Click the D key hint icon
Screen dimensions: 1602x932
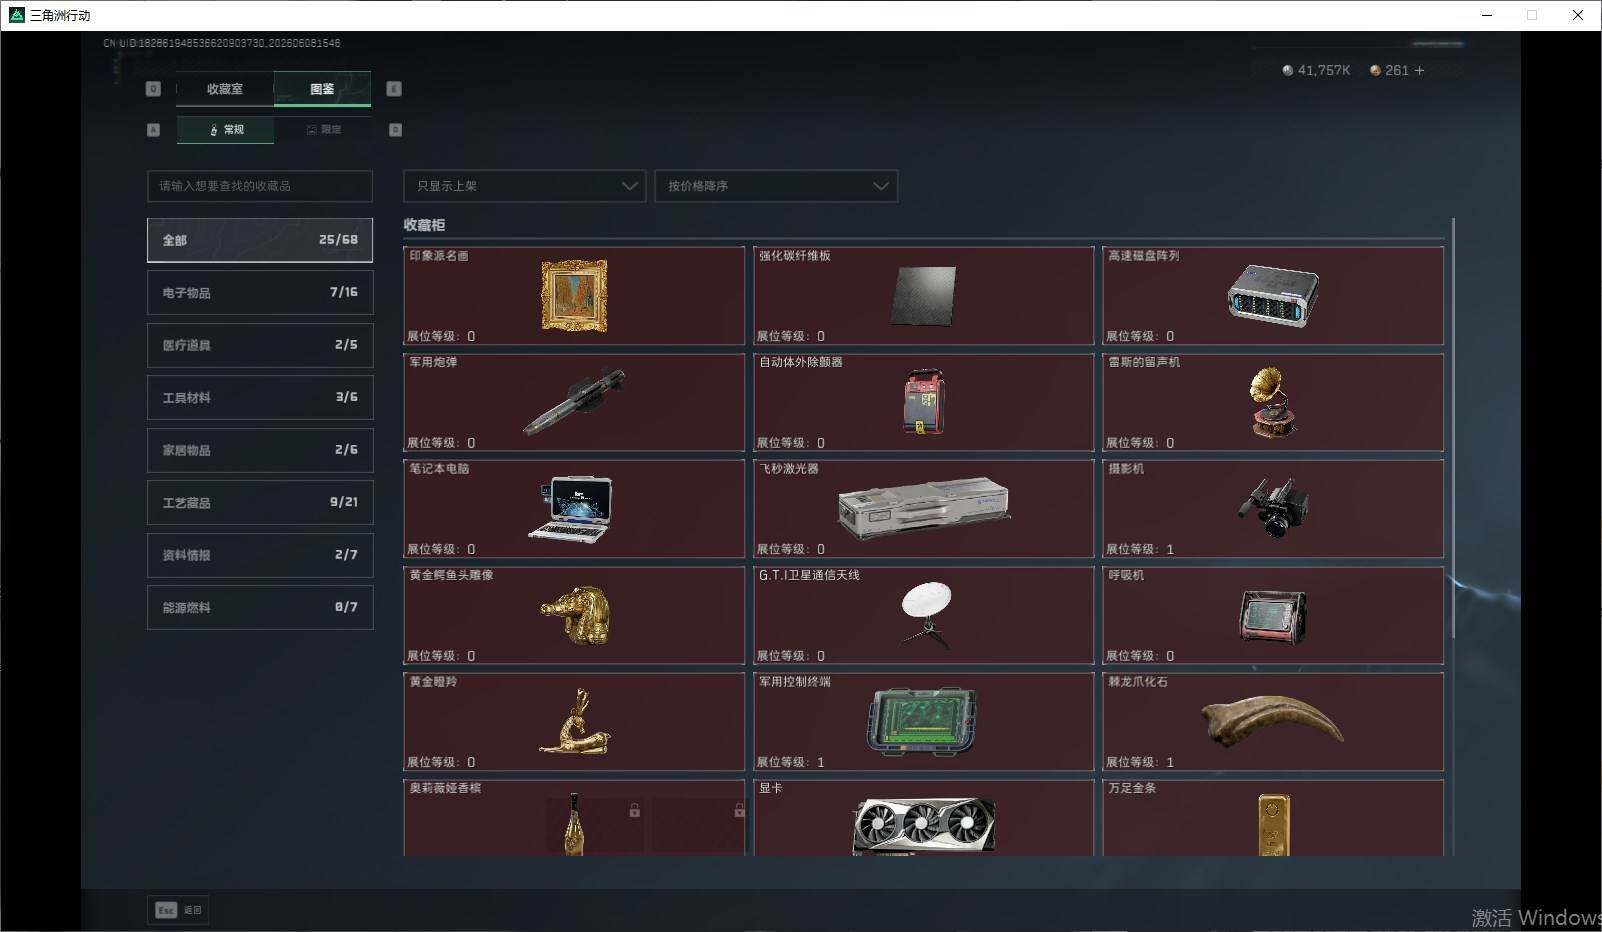(395, 130)
